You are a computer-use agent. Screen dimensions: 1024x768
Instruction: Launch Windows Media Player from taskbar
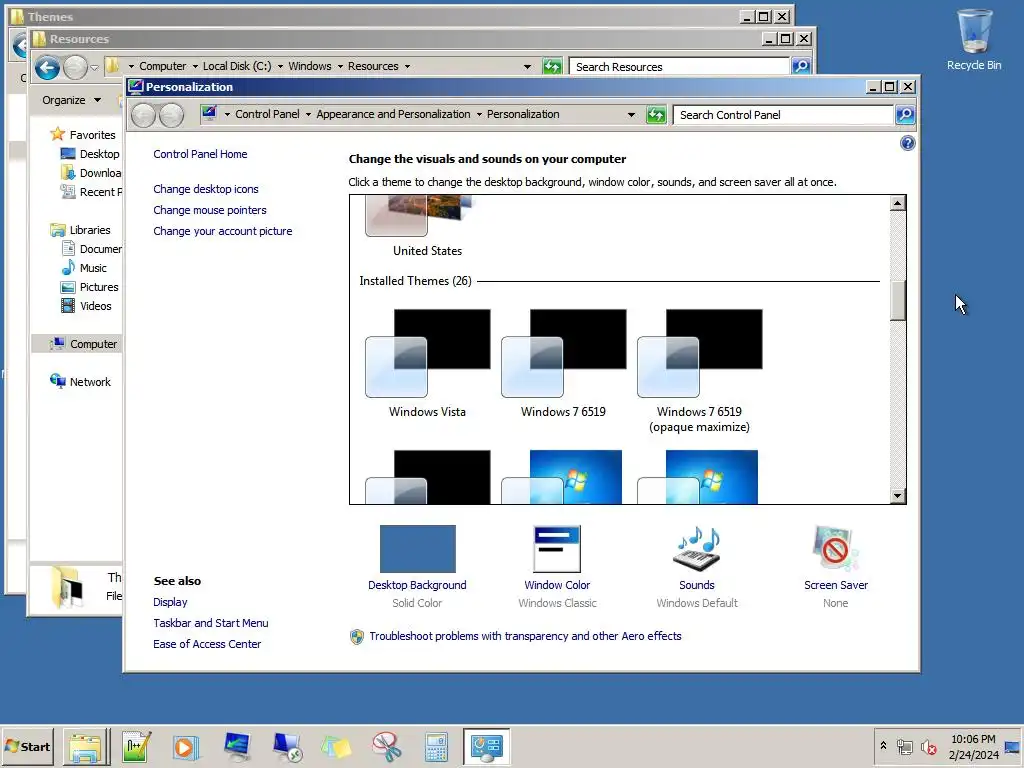185,747
